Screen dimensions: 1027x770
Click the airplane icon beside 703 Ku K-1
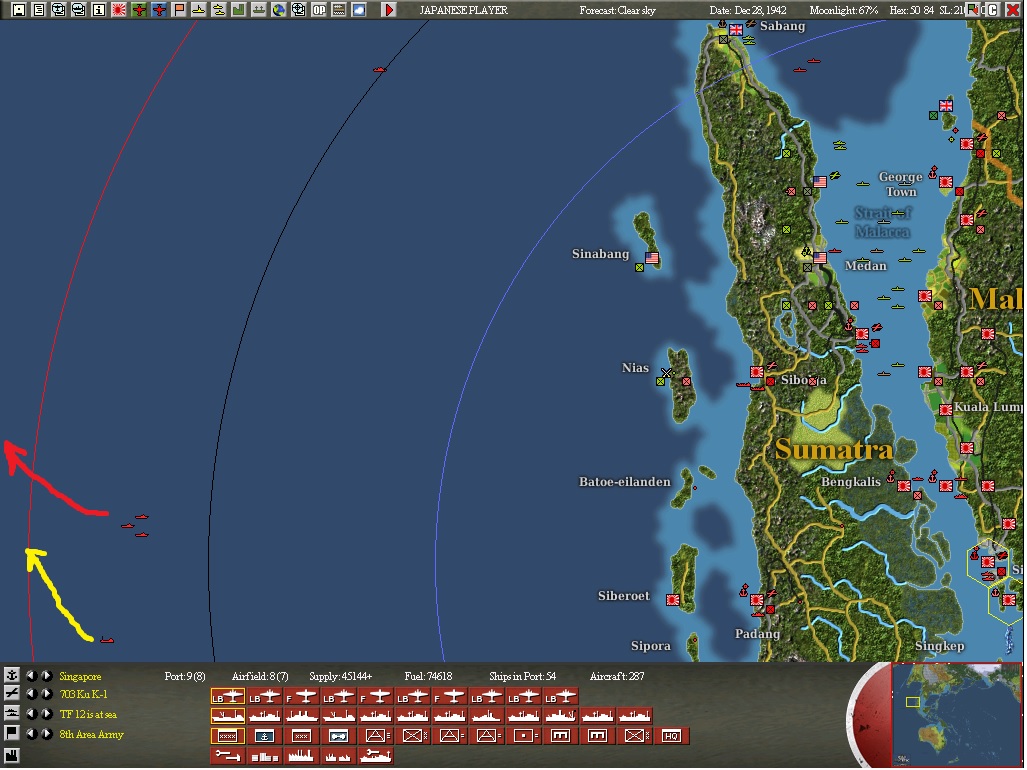(12, 694)
